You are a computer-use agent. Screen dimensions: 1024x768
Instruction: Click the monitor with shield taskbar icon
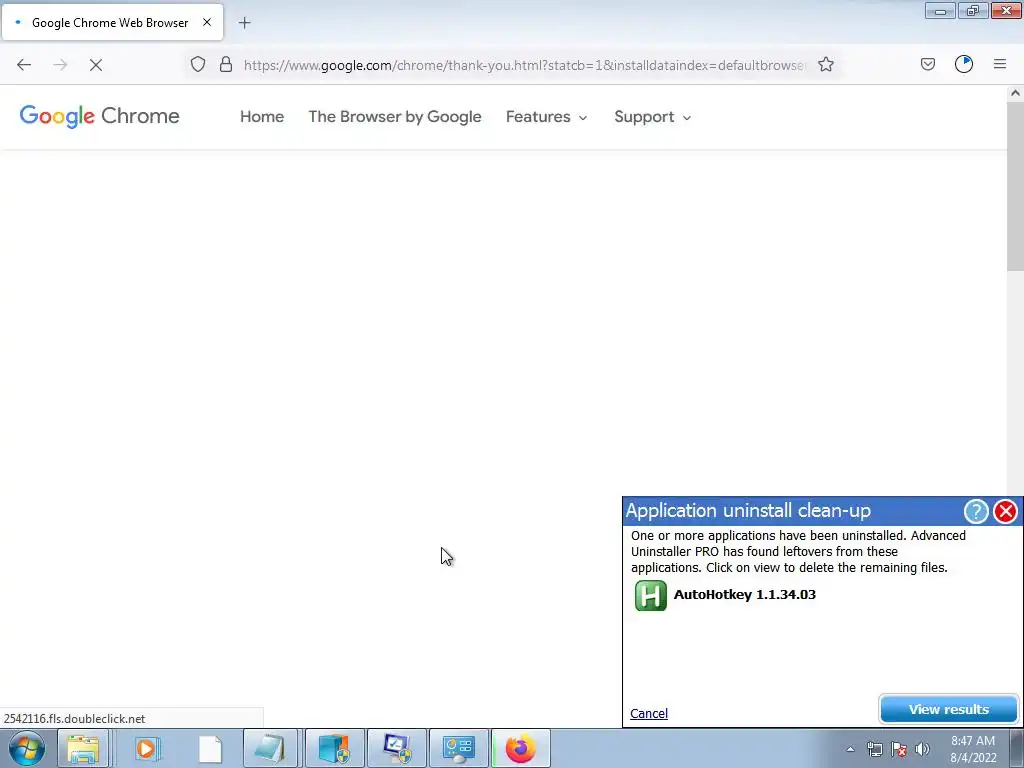[397, 748]
